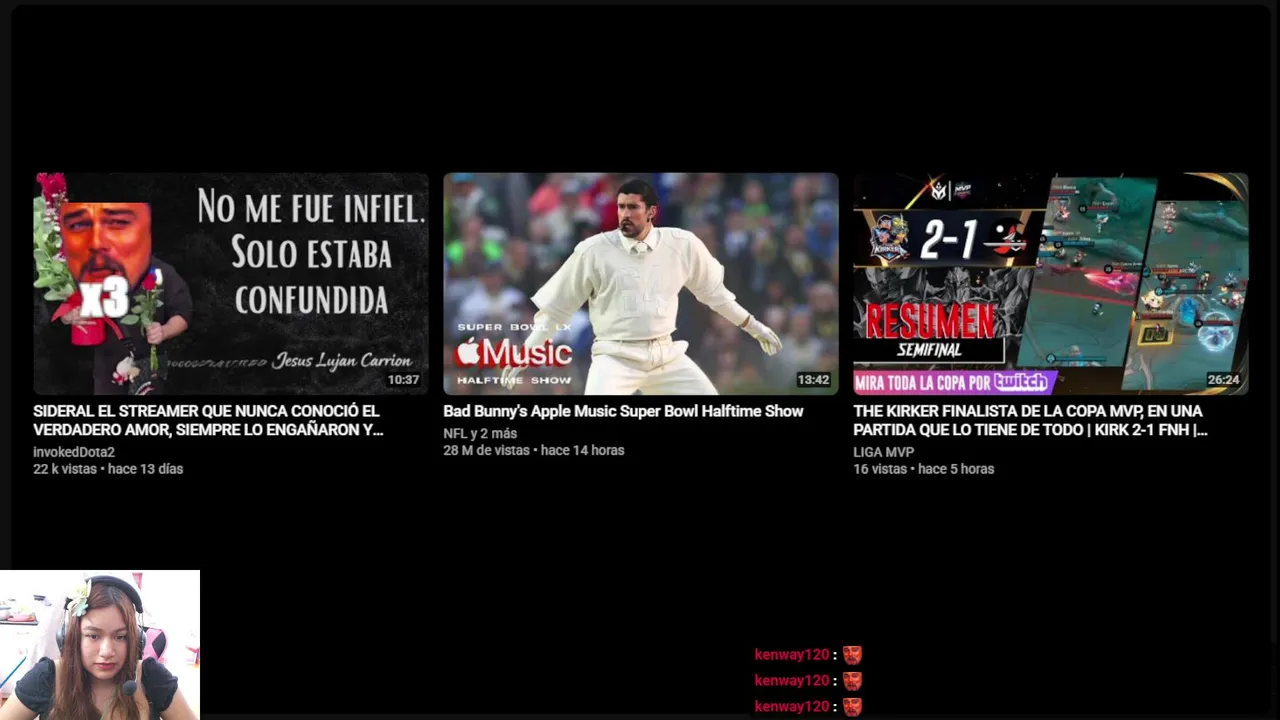Open THE KIRKER semifinal resumen thumbnail

(x=1051, y=284)
